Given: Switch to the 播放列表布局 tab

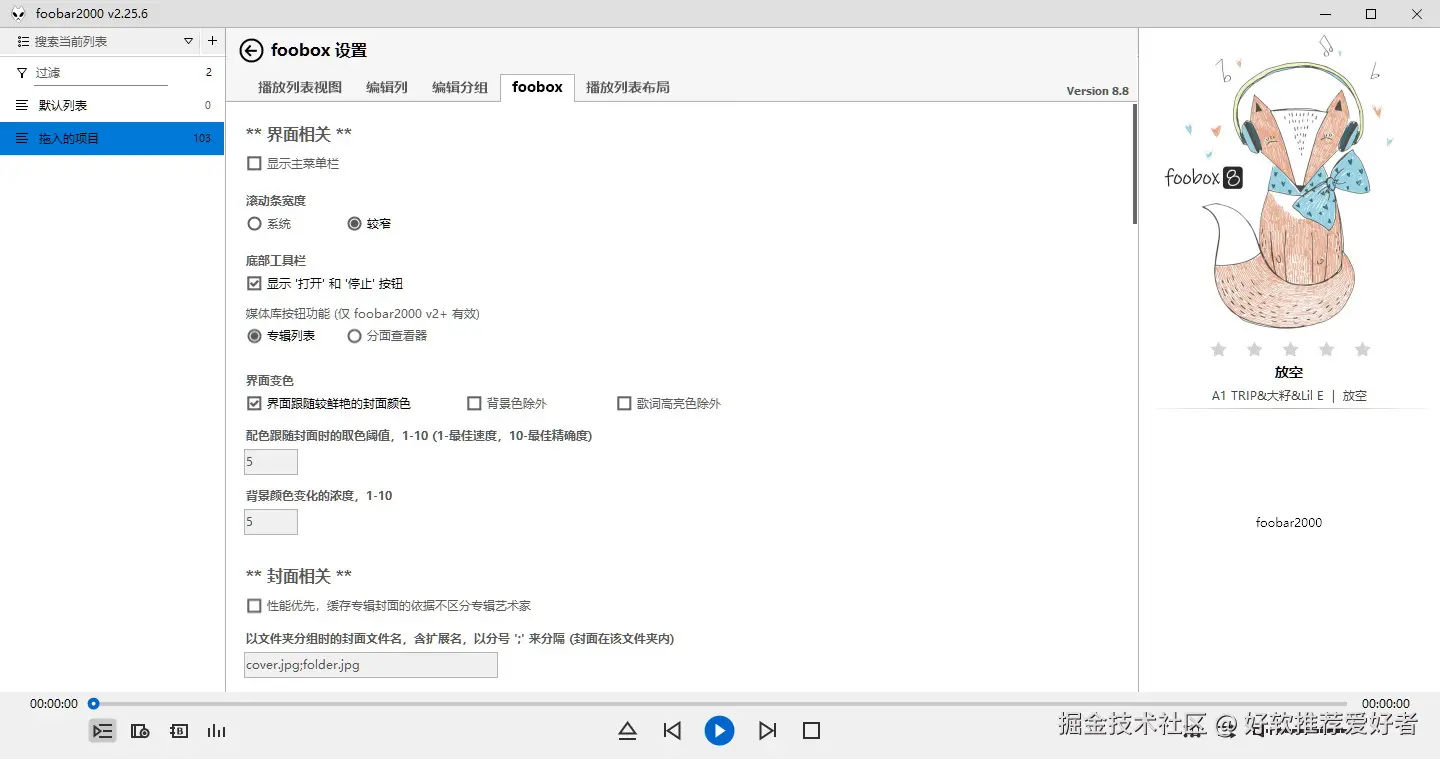Looking at the screenshot, I should [x=628, y=87].
